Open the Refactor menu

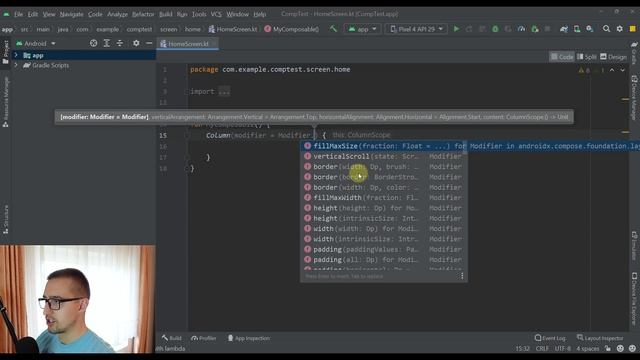(x=143, y=14)
